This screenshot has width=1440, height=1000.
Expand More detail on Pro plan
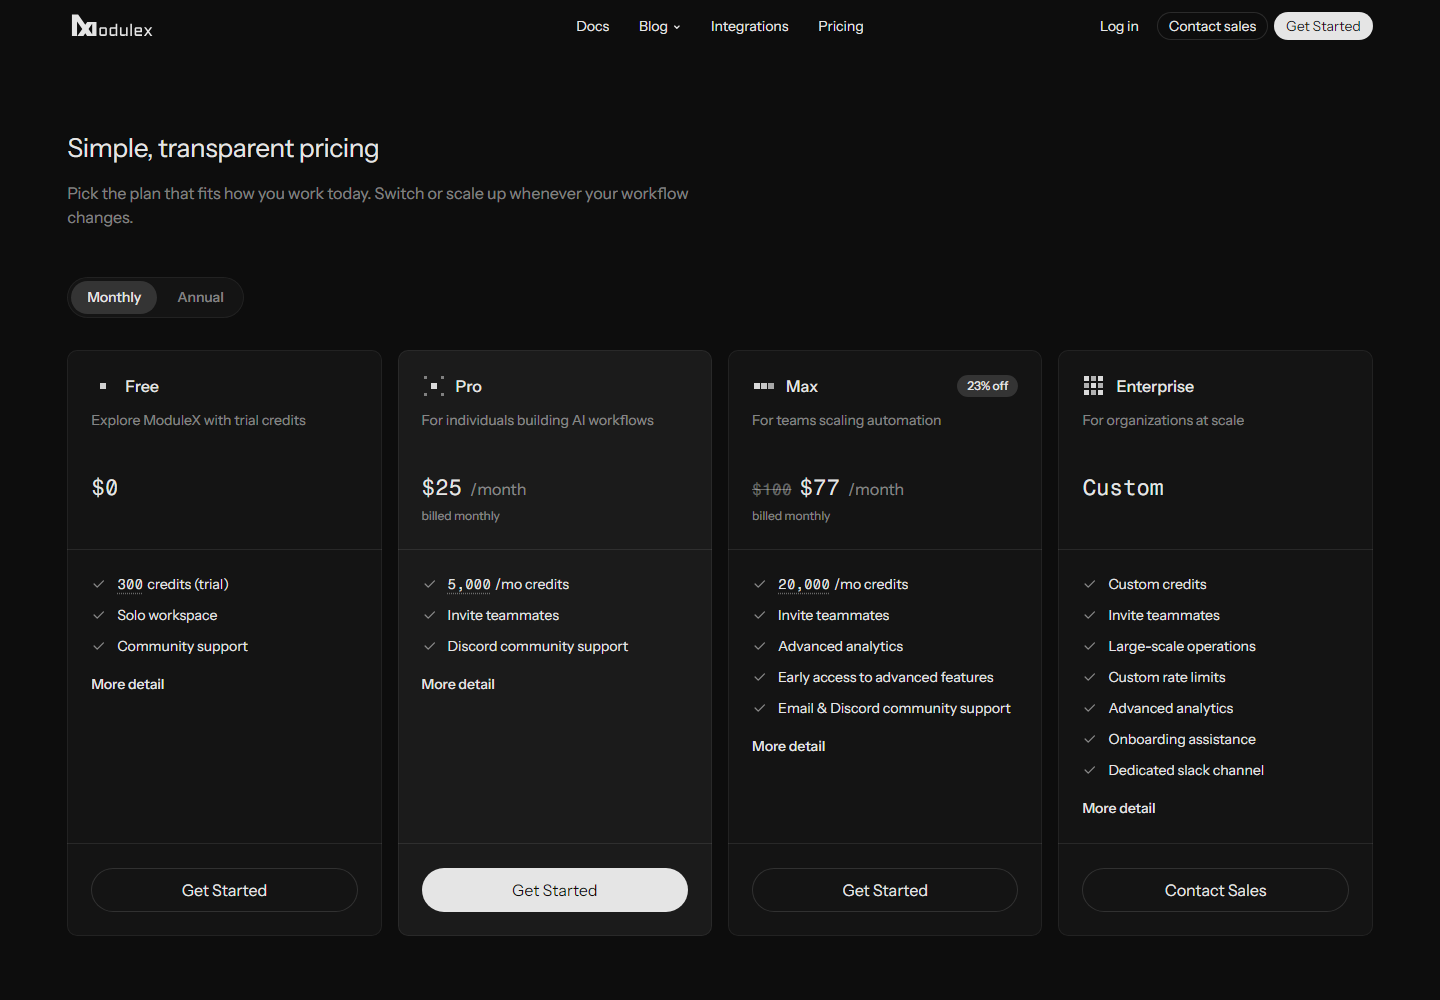[x=458, y=684]
